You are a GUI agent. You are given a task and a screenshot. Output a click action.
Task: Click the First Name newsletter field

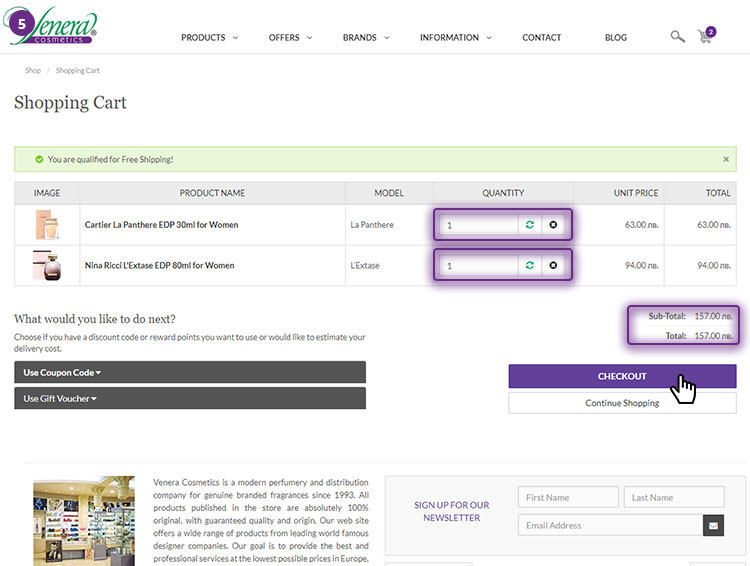pos(568,497)
